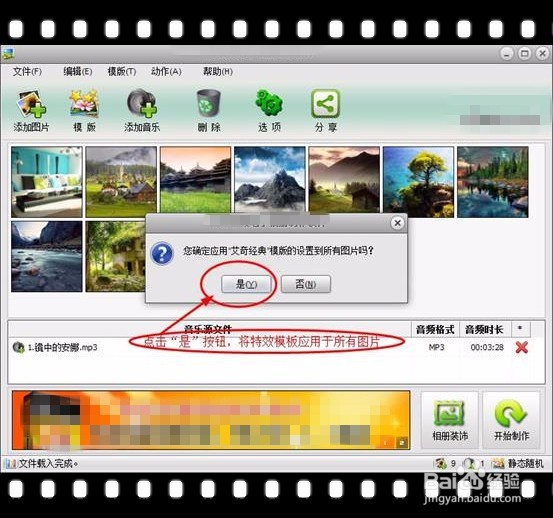Maximize the application window
553x518 pixels.
pos(524,54)
